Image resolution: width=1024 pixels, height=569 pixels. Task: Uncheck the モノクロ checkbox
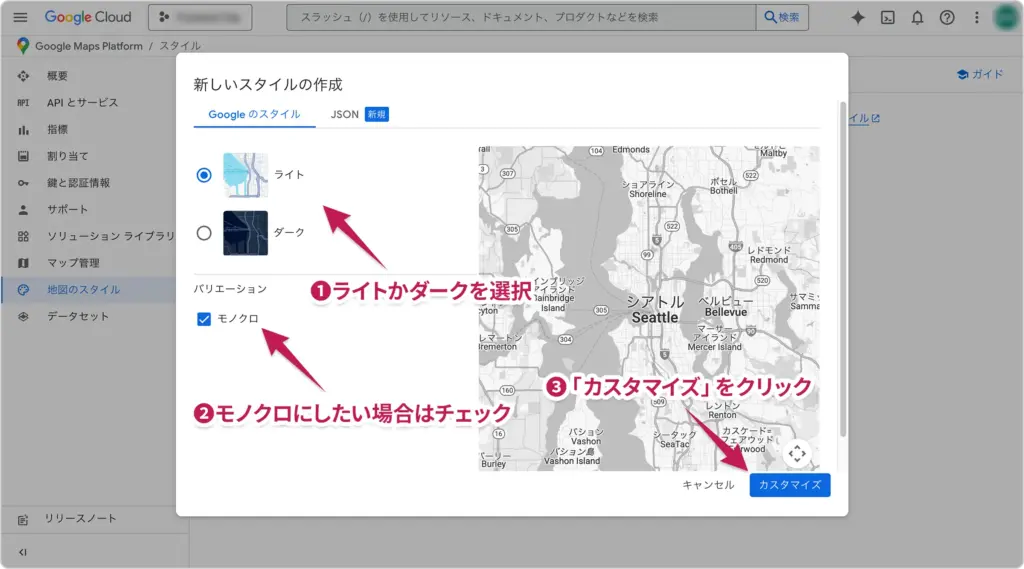point(204,319)
